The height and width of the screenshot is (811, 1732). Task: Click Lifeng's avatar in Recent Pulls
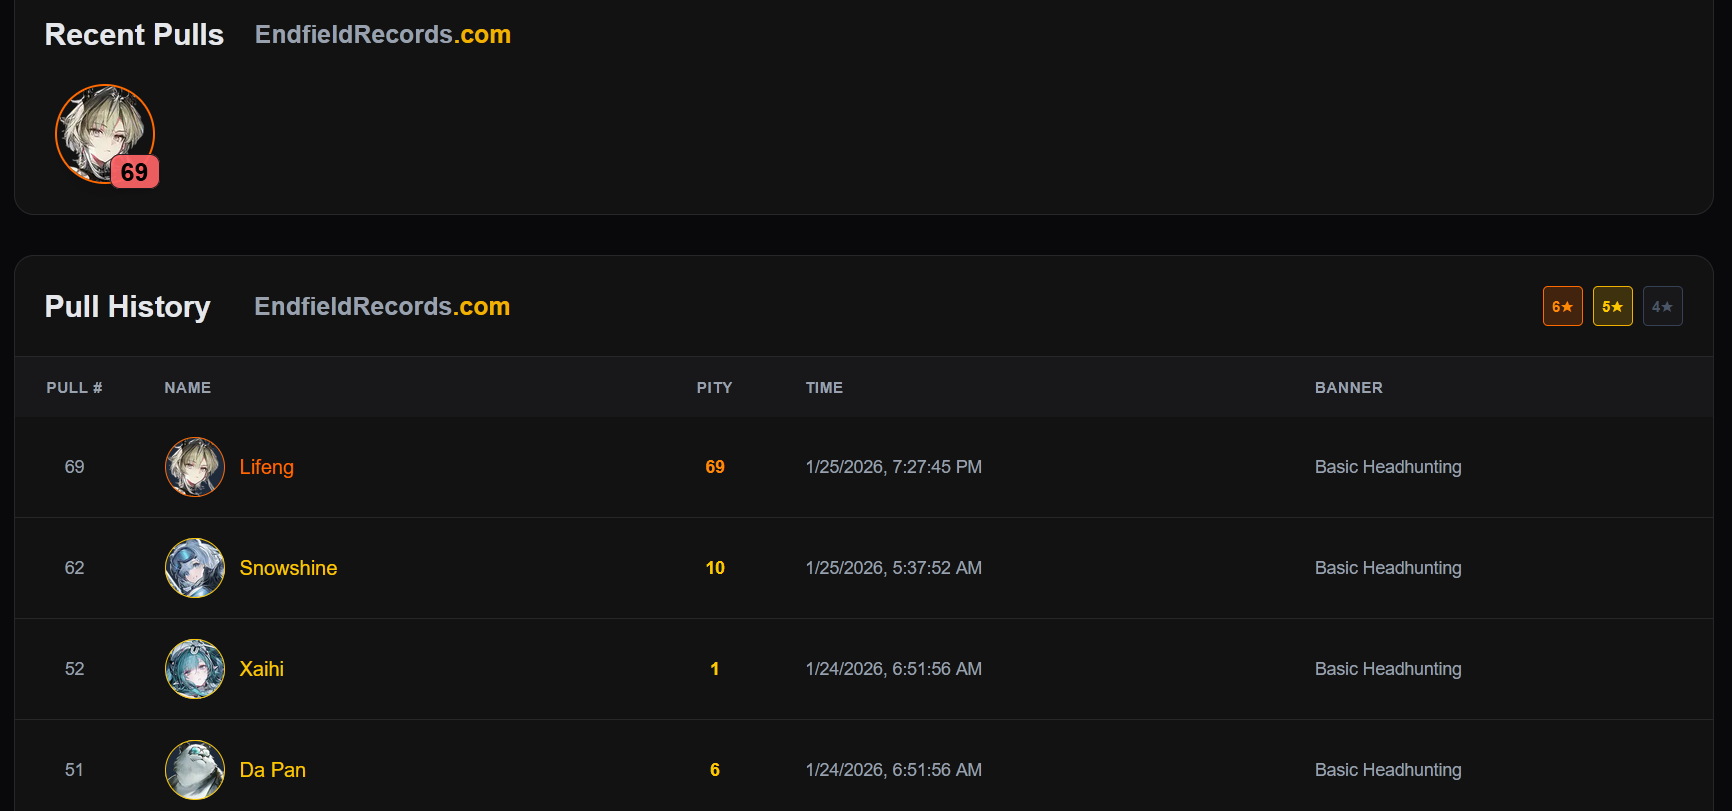pos(105,134)
